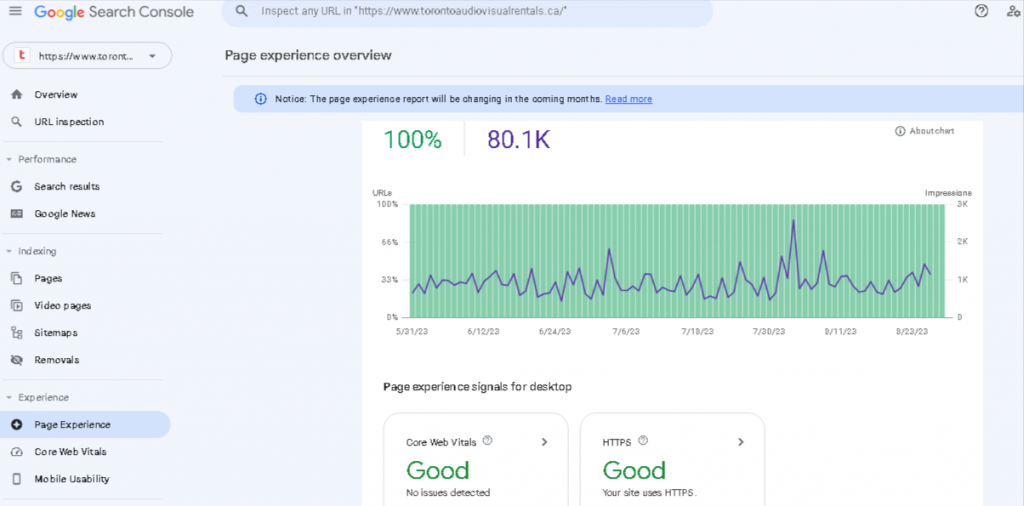Viewport: 1024px width, 506px height.
Task: Click the tallest impressions spike on chart
Action: [793, 221]
